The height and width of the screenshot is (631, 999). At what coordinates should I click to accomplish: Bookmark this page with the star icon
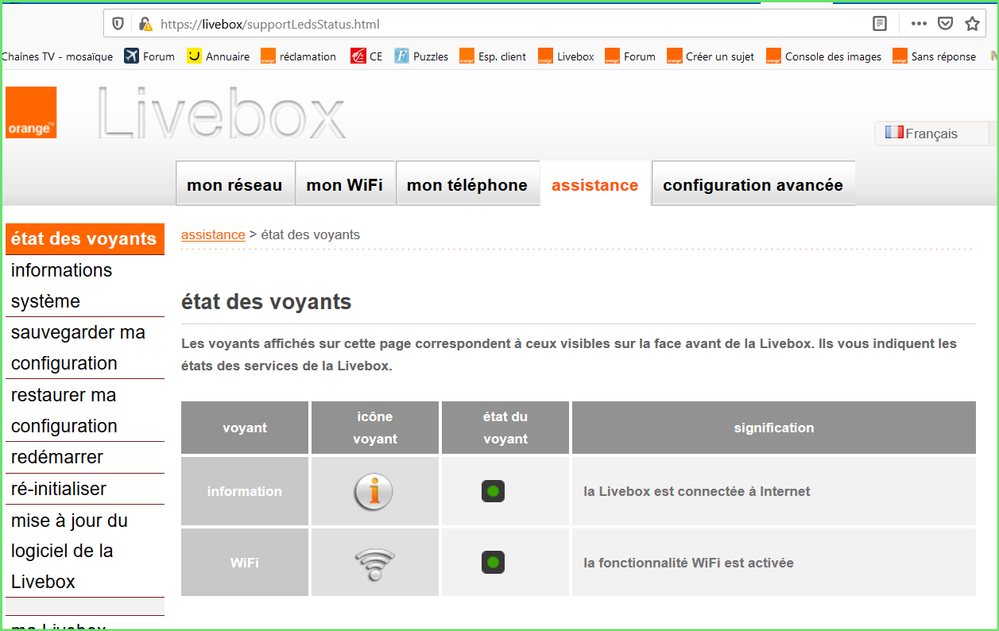(972, 24)
